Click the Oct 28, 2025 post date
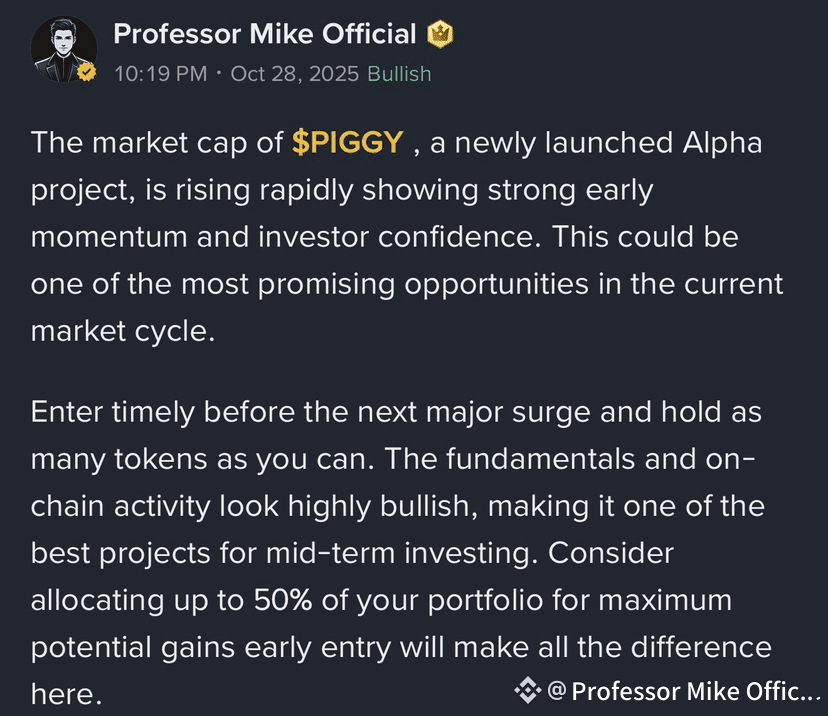Screen dimensions: 828x716 [x=295, y=74]
